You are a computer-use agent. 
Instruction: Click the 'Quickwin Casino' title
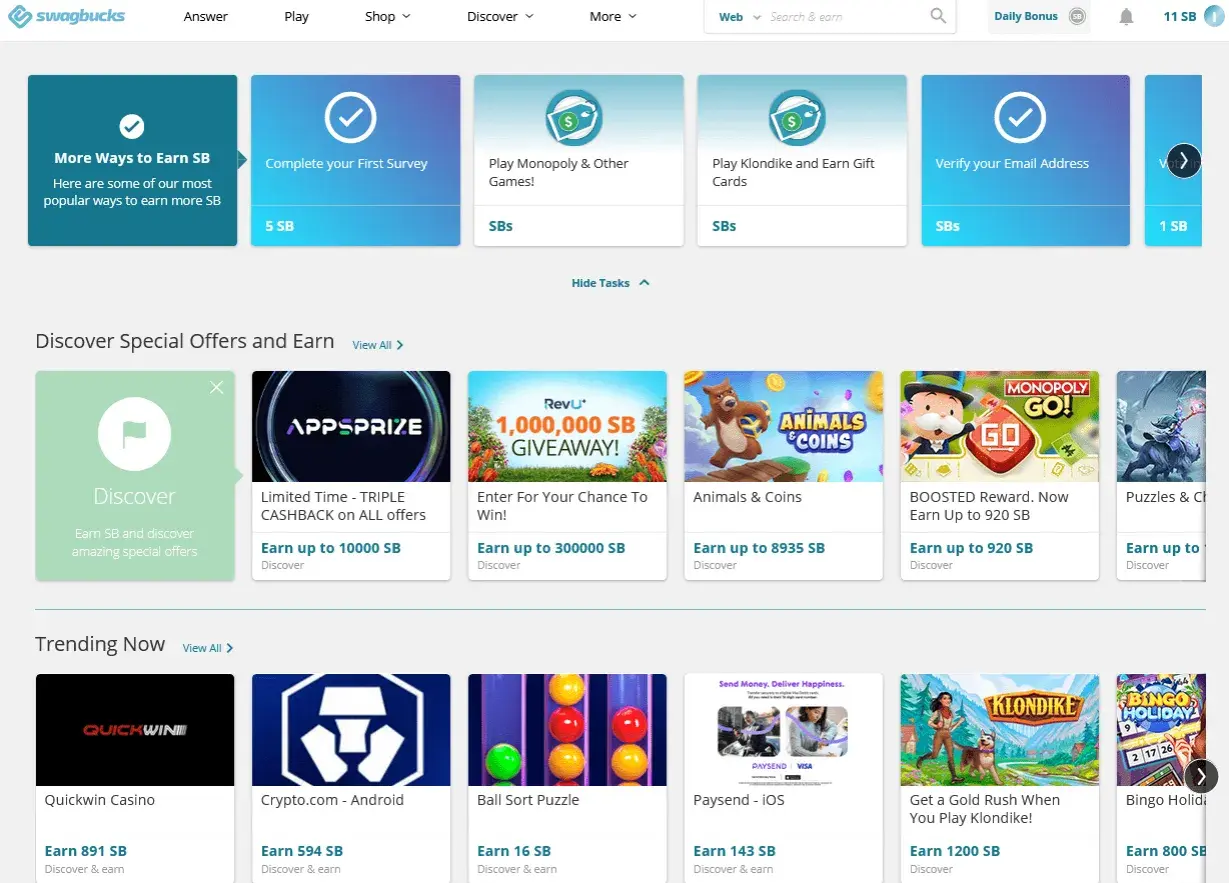click(x=100, y=800)
